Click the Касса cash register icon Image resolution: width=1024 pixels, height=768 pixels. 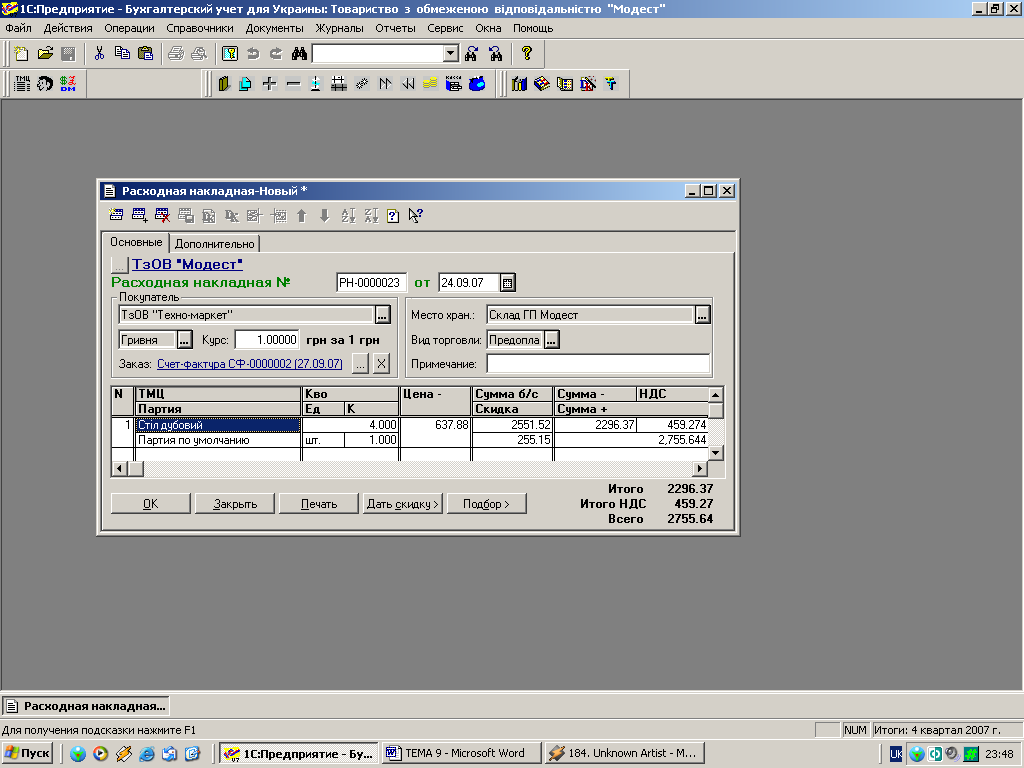coord(453,84)
